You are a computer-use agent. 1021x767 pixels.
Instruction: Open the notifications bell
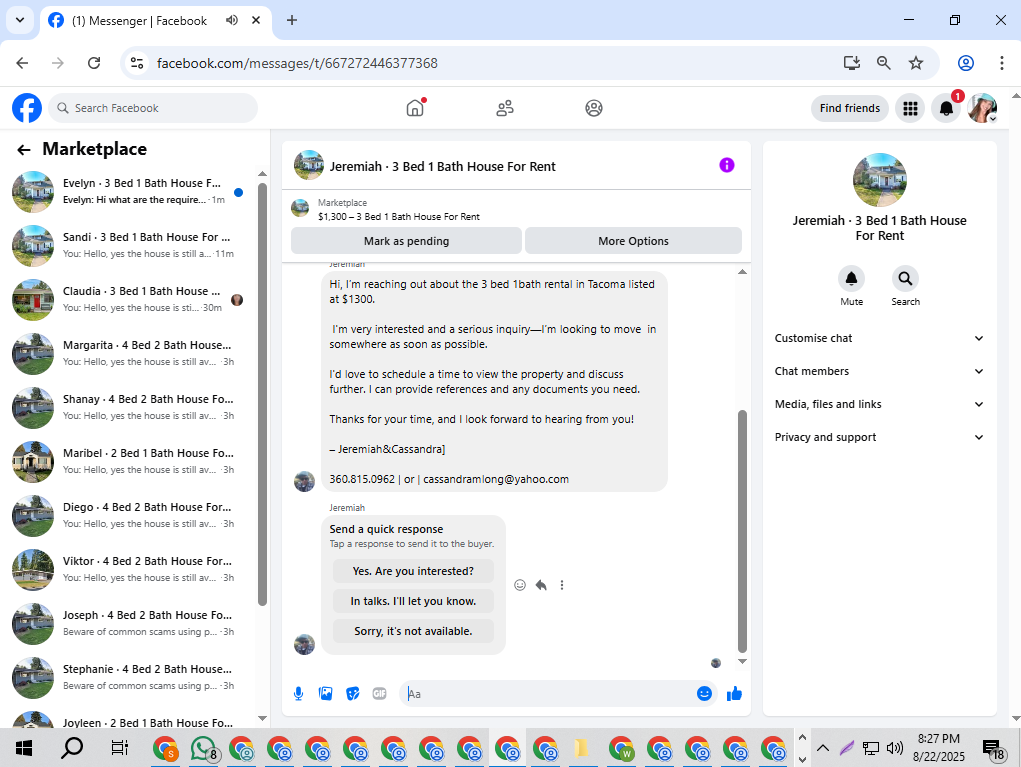pos(946,108)
